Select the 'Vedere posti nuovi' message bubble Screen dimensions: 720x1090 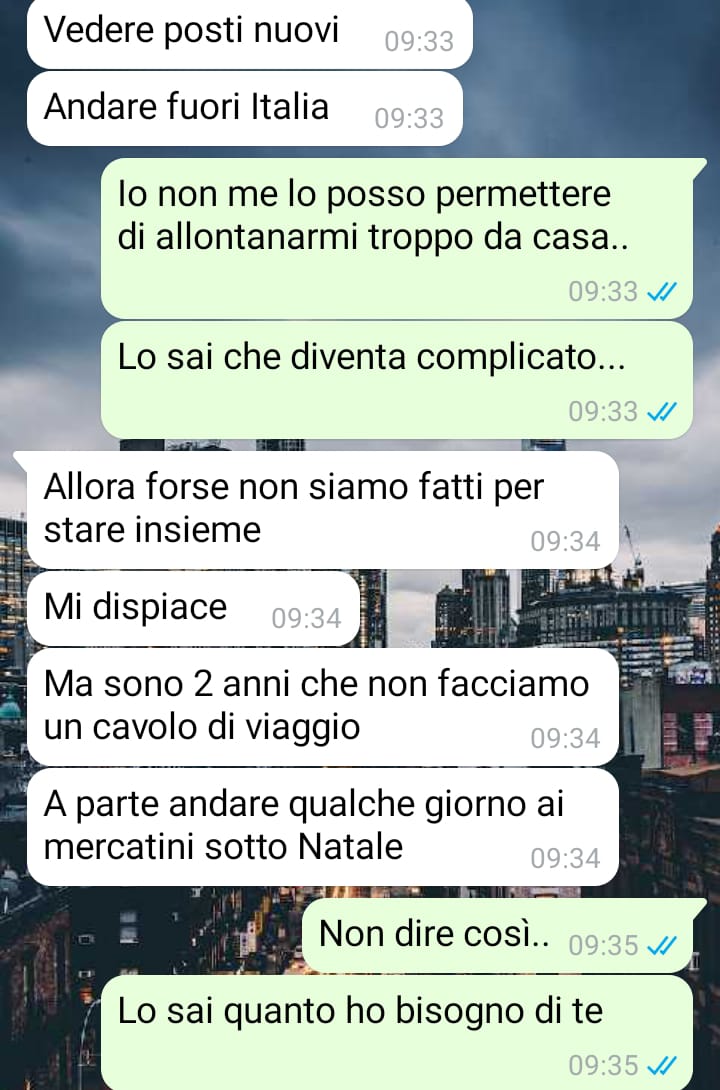pos(249,32)
